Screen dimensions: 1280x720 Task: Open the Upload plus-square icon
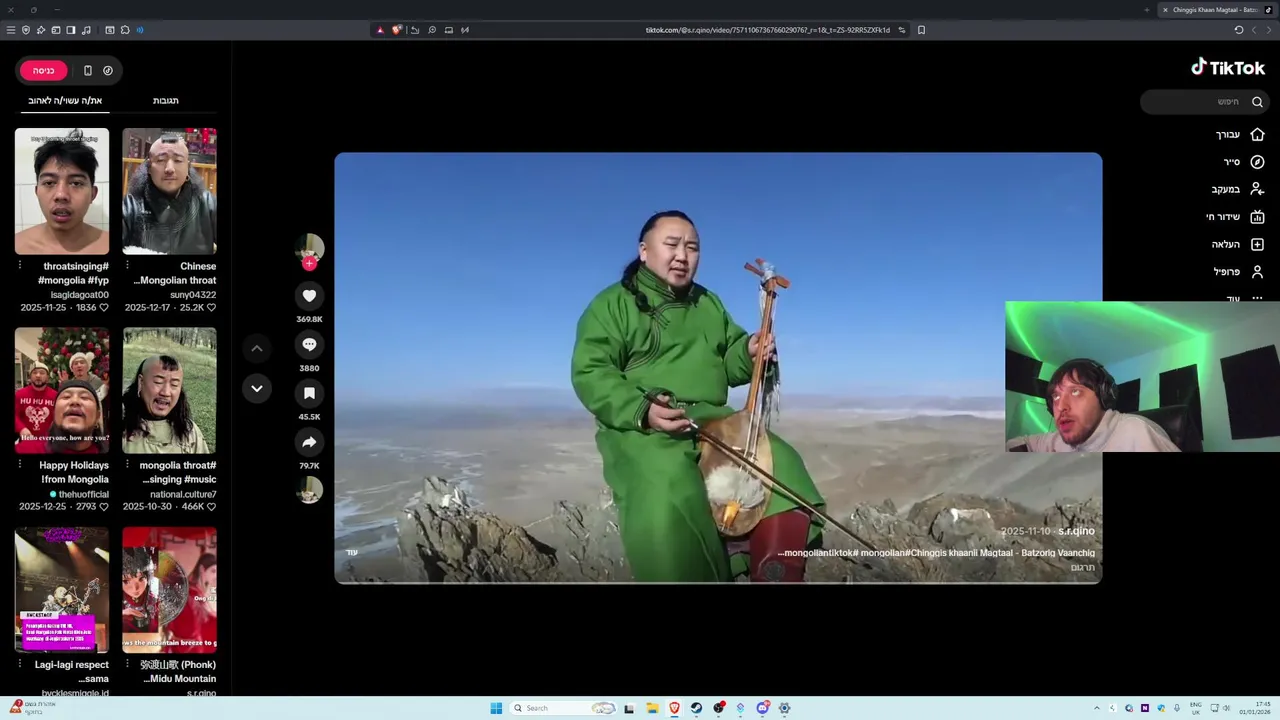(1257, 244)
